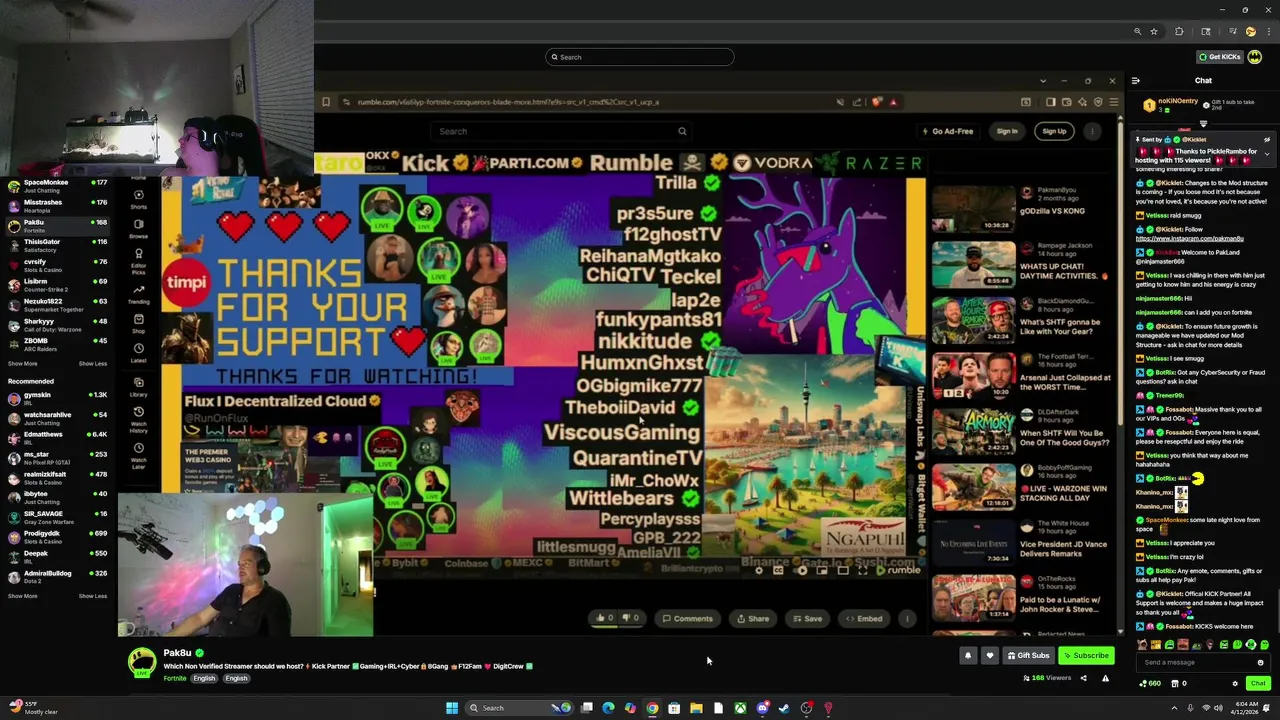Click the Gift Subs button
This screenshot has height=720, width=1280.
(x=1028, y=656)
